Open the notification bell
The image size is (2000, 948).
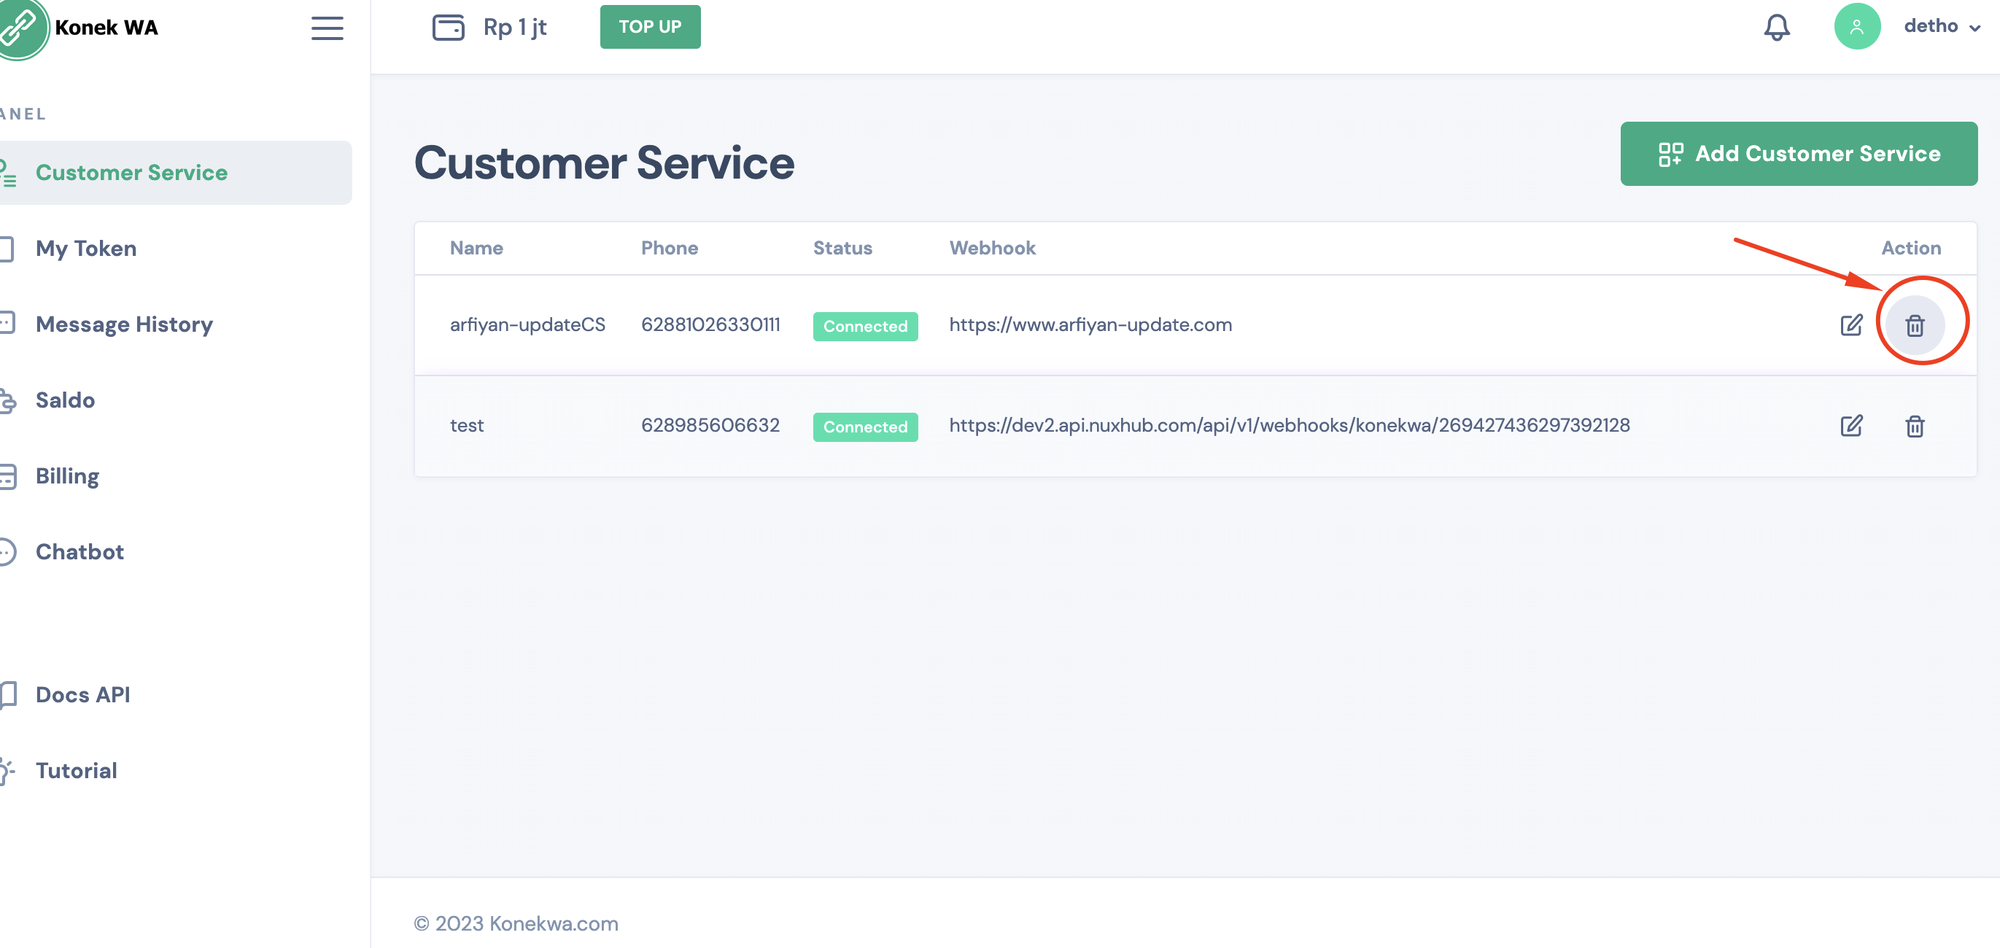[x=1776, y=27]
